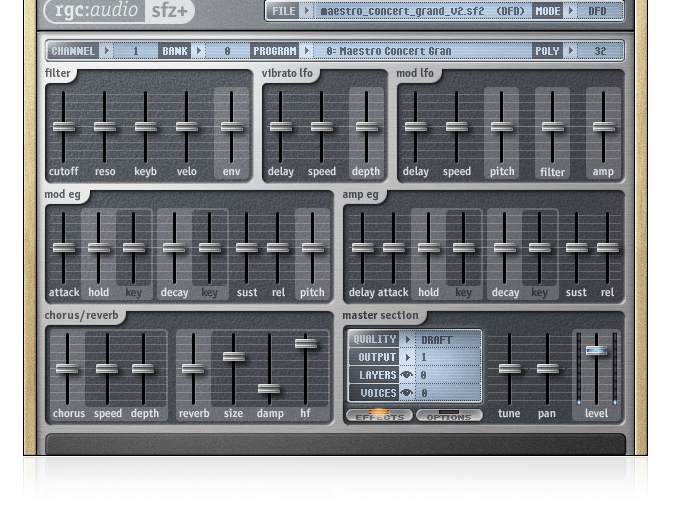This screenshot has width=674, height=508.
Task: Click the reverb damp slider handle
Action: click(x=269, y=389)
